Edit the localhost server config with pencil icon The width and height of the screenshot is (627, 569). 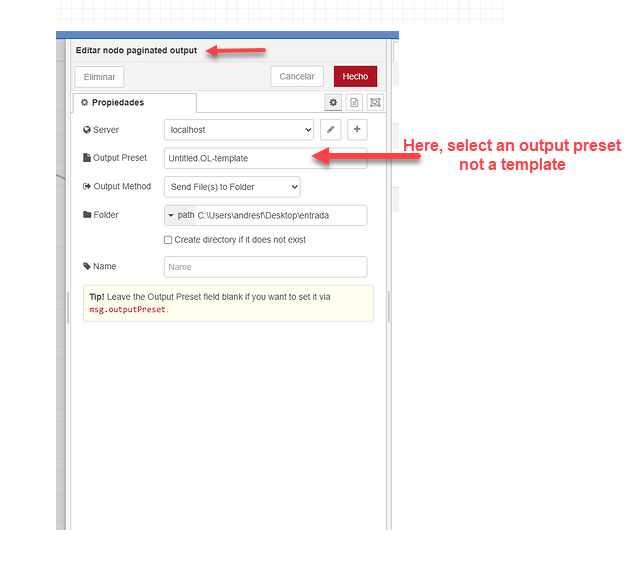[x=331, y=130]
